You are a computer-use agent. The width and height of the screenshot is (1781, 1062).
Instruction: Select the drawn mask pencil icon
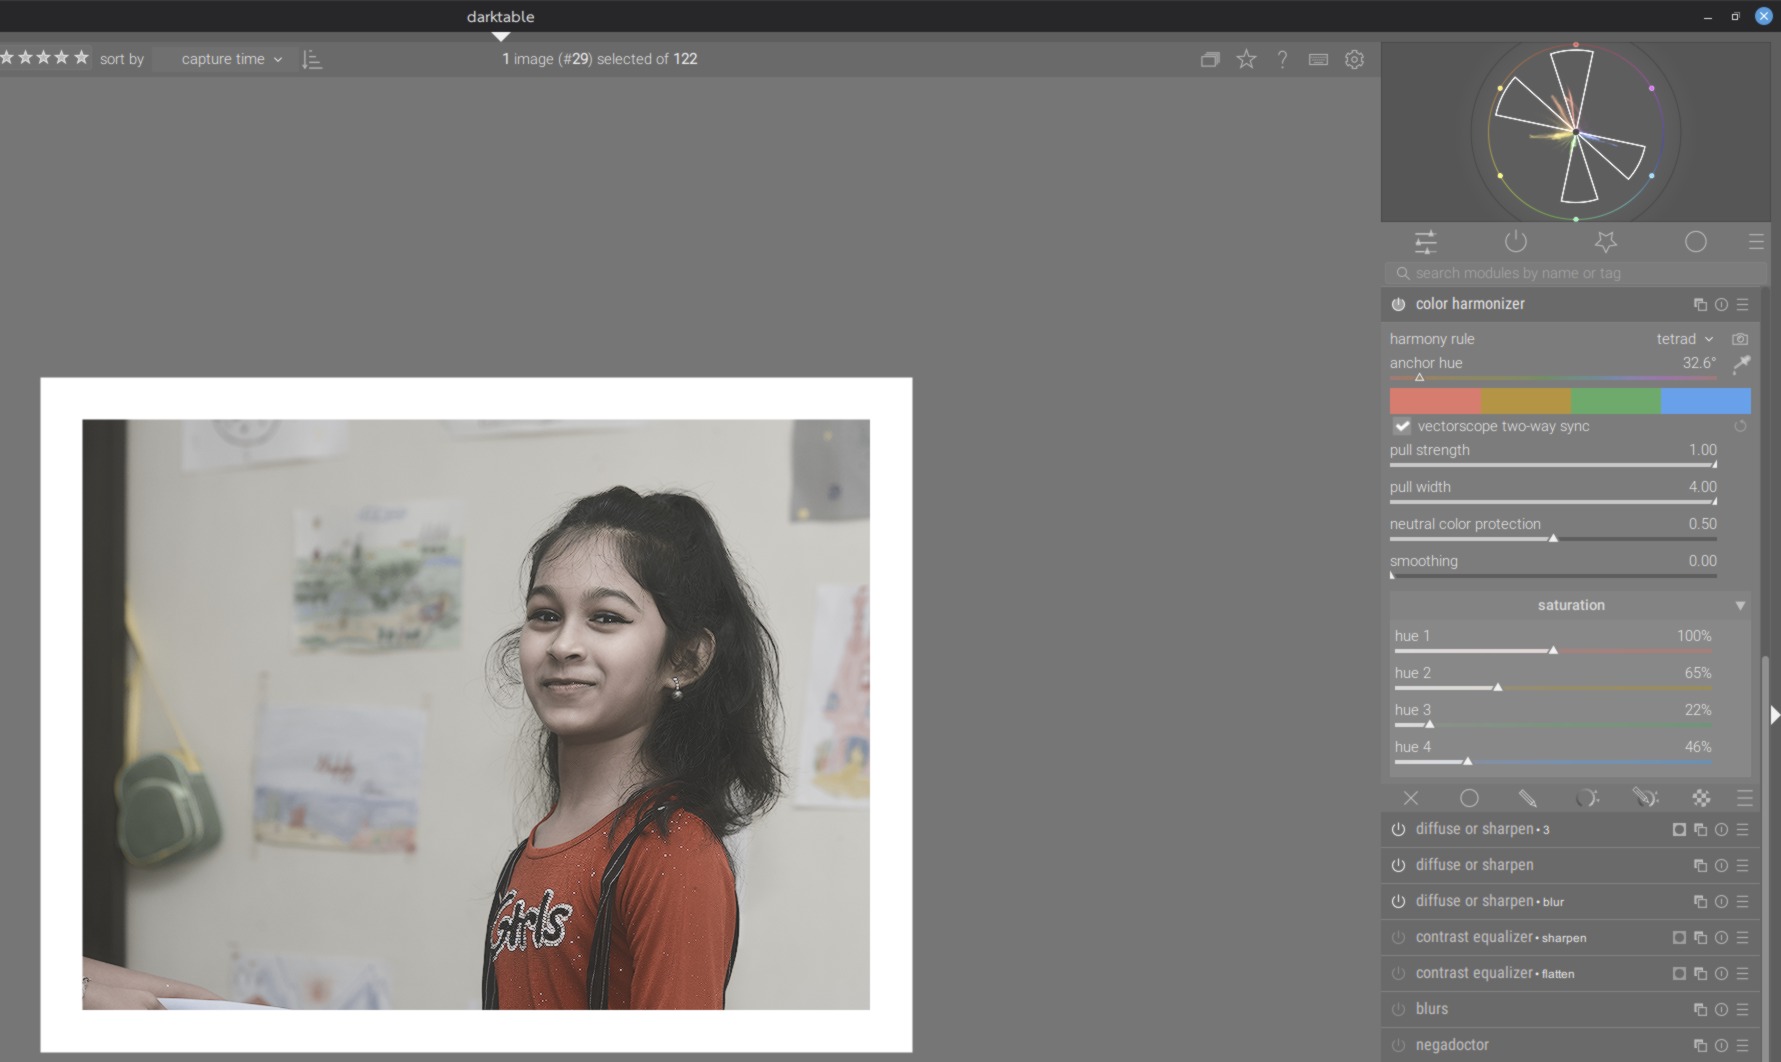(x=1527, y=798)
